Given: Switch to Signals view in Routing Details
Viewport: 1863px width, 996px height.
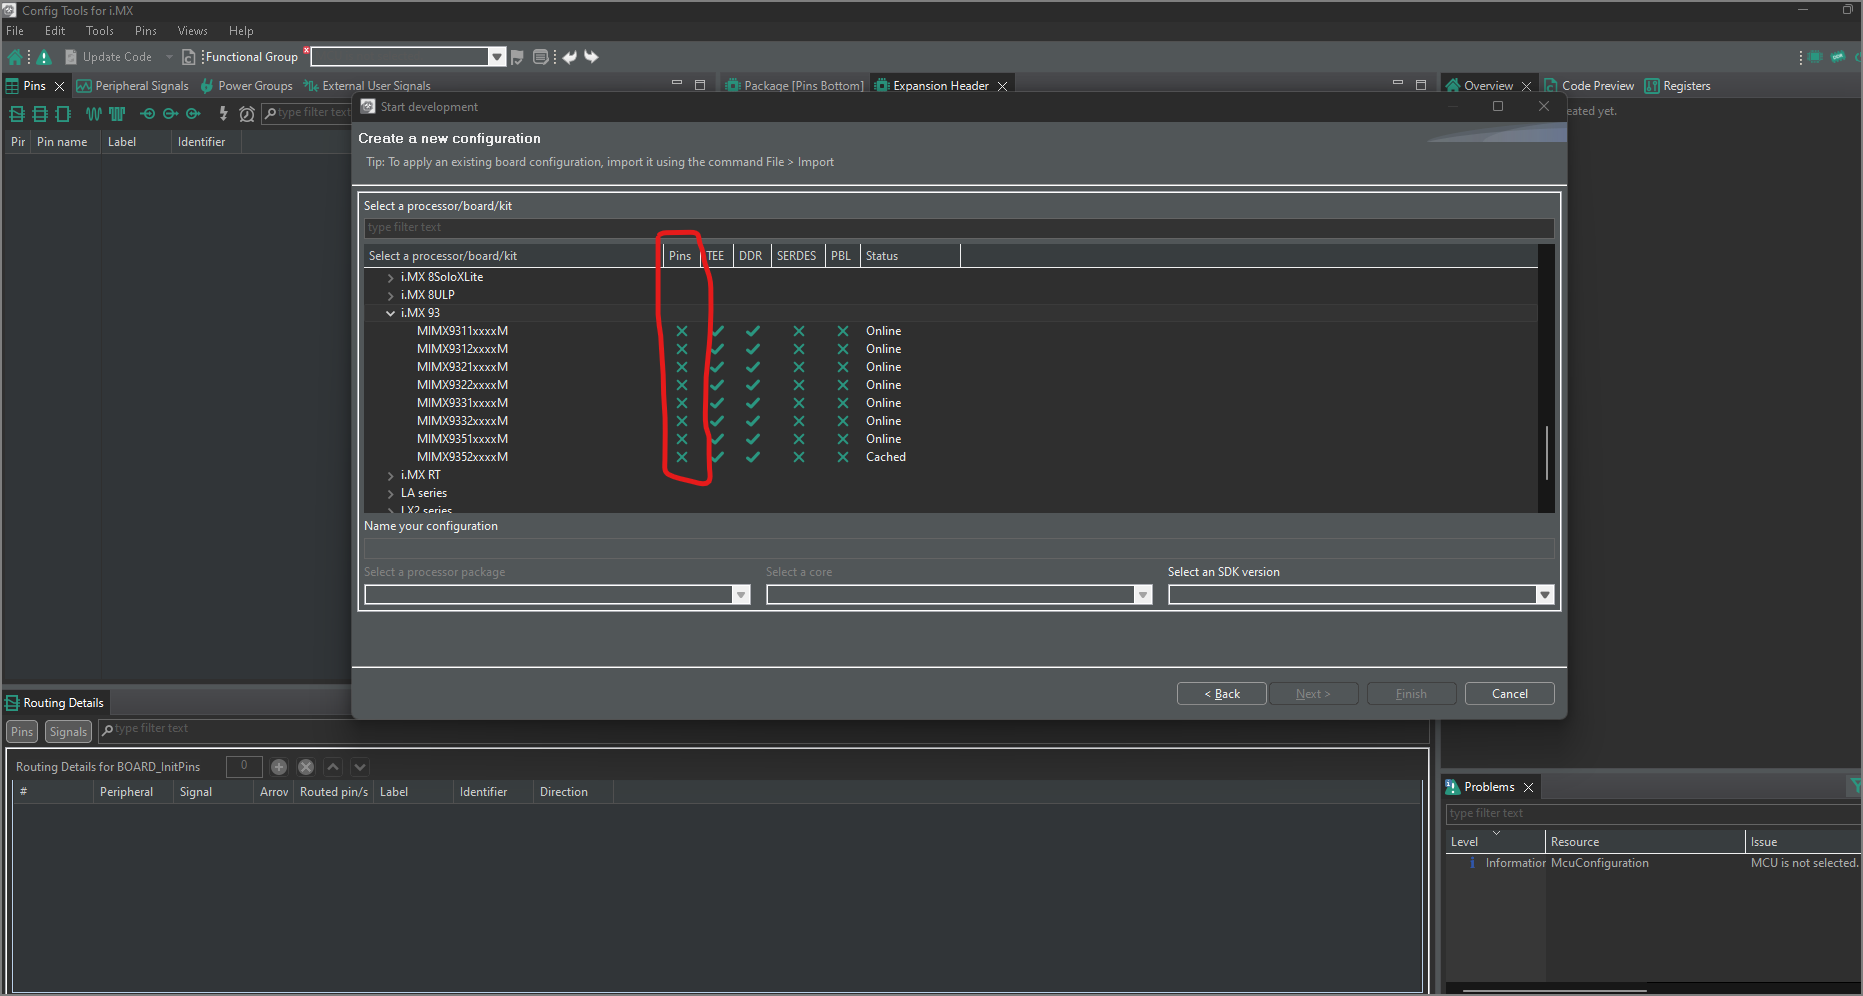Looking at the screenshot, I should tap(67, 731).
